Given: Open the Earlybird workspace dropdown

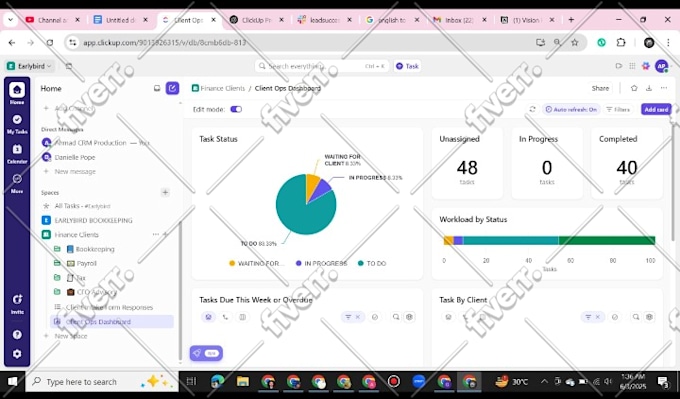Looking at the screenshot, I should (x=29, y=66).
